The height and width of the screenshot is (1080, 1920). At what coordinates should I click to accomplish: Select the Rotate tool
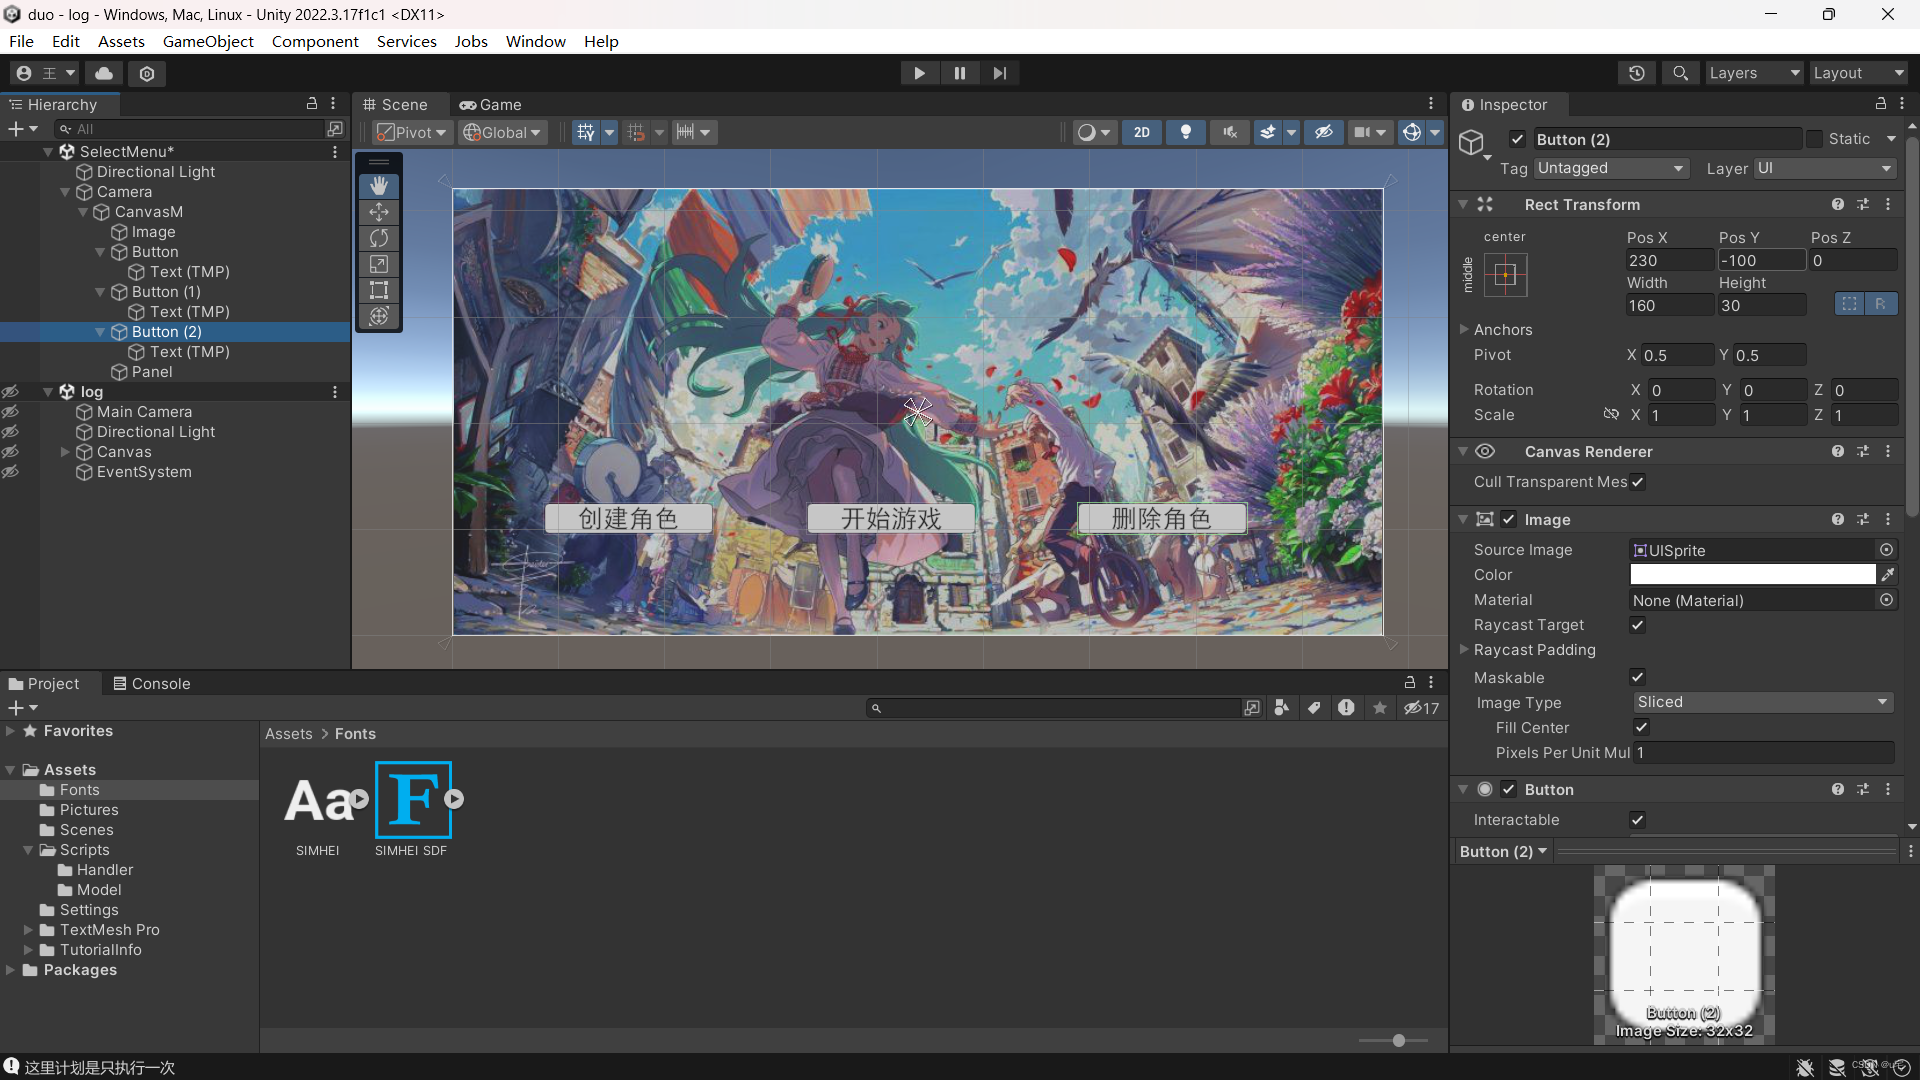point(378,238)
